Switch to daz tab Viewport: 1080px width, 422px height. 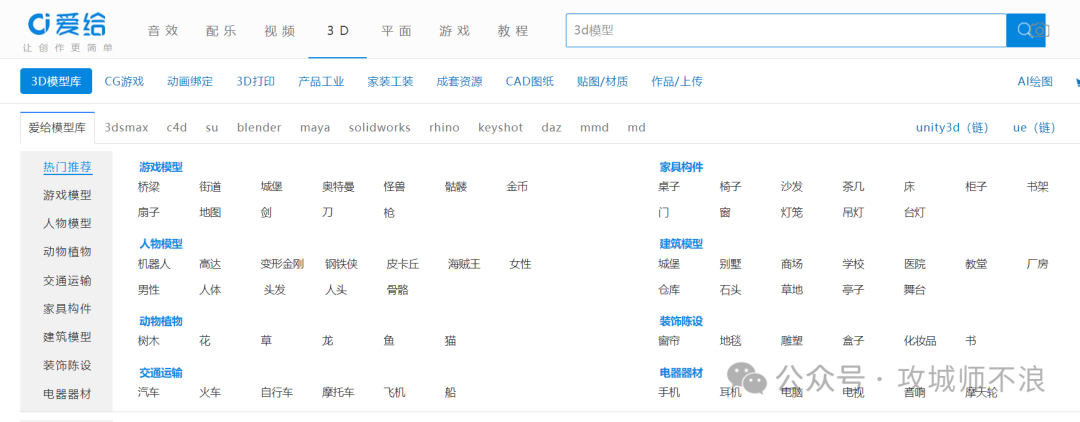(x=551, y=127)
